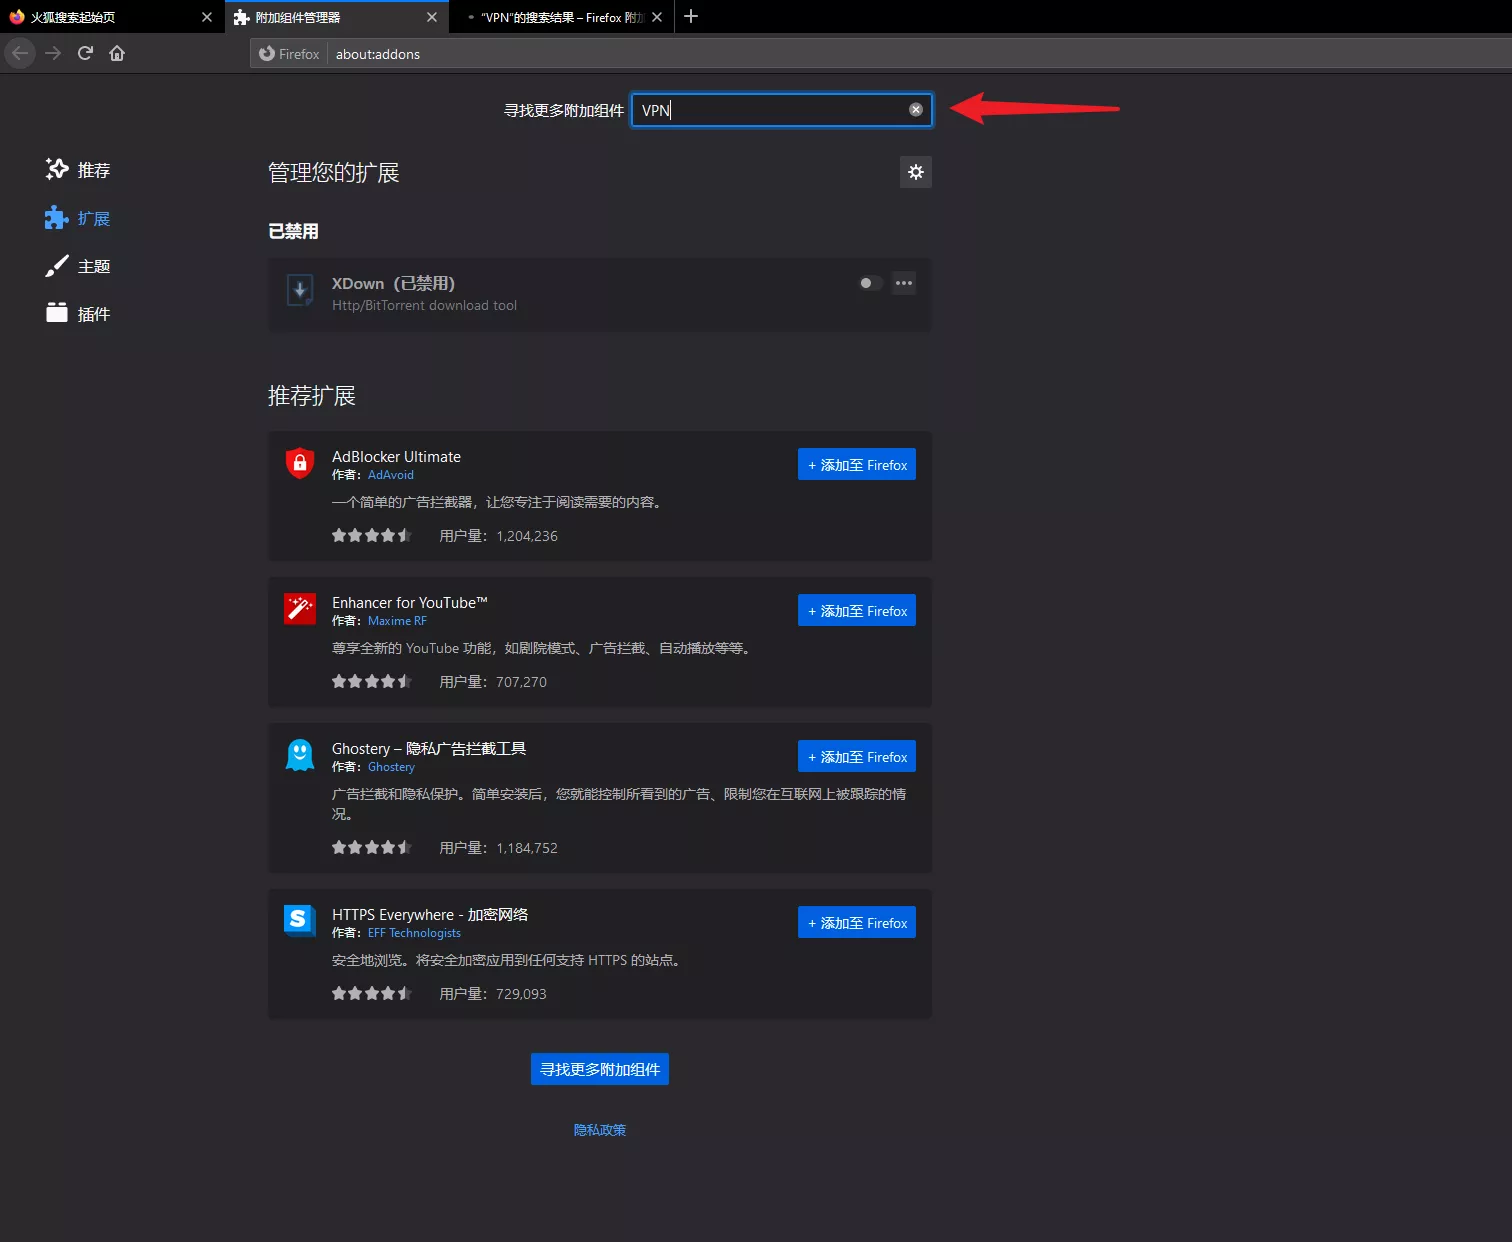This screenshot has width=1512, height=1242.
Task: Click the HTTPS Everywhere S icon
Action: pyautogui.click(x=300, y=921)
